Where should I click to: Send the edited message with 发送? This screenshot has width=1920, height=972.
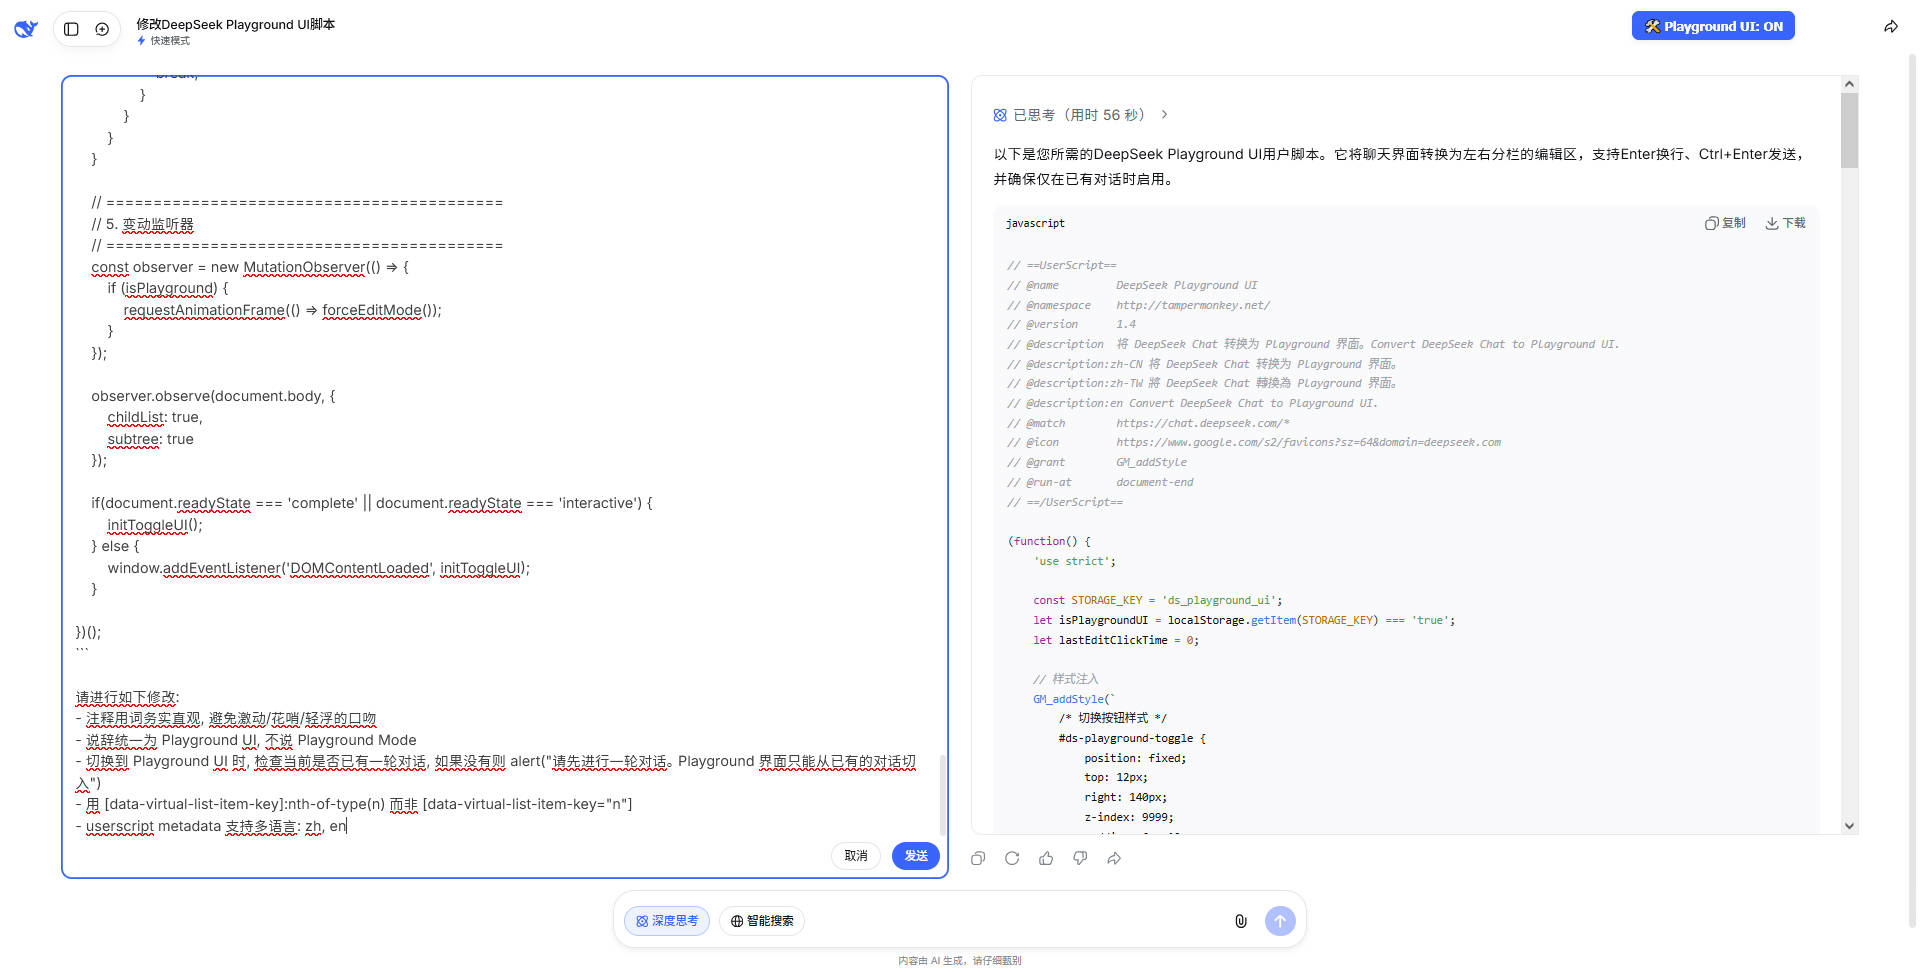916,856
